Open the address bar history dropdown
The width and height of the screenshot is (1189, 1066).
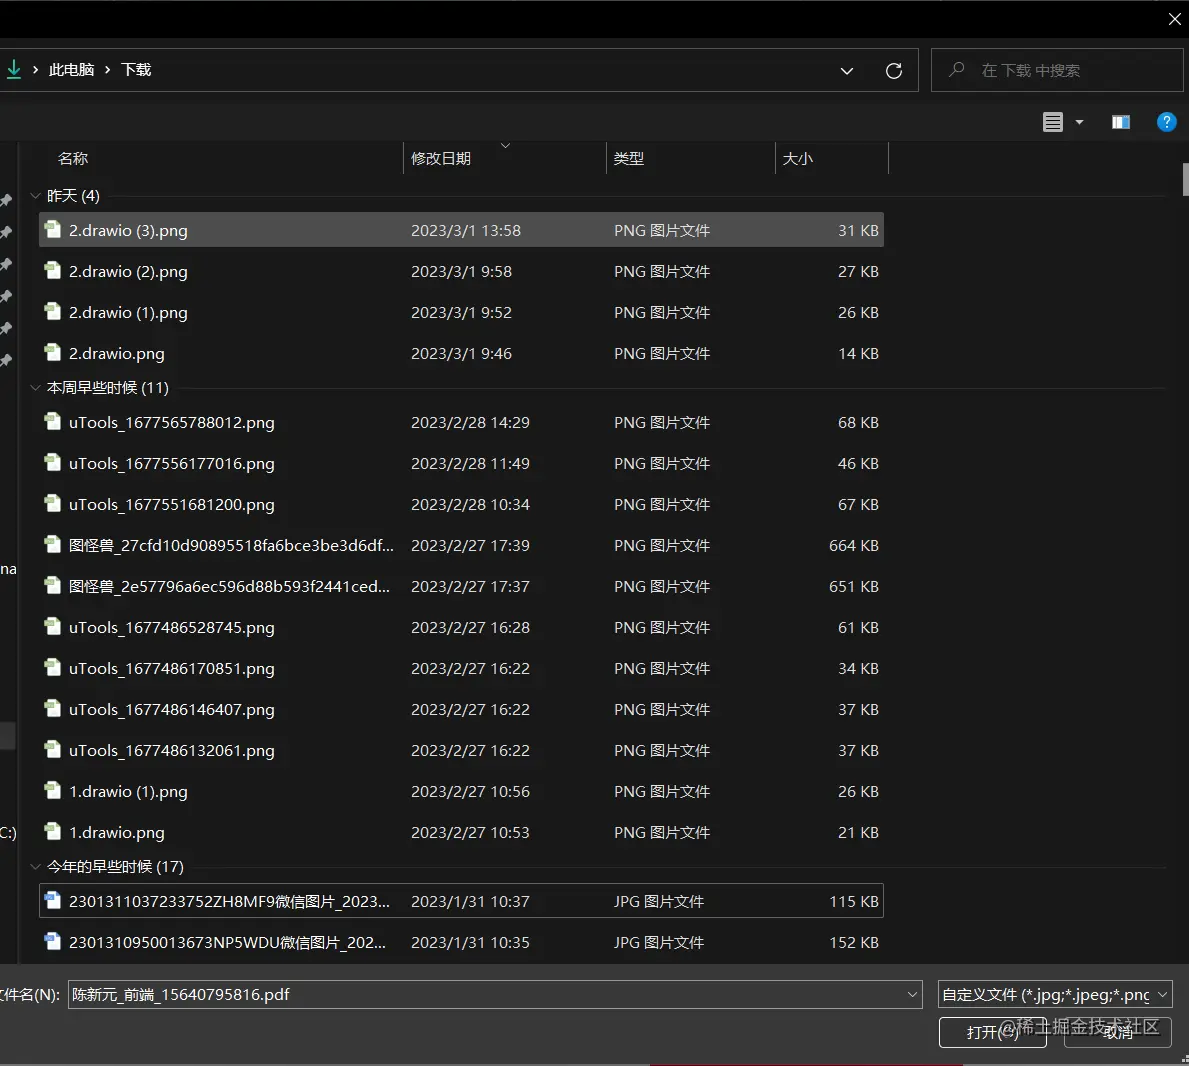click(847, 71)
